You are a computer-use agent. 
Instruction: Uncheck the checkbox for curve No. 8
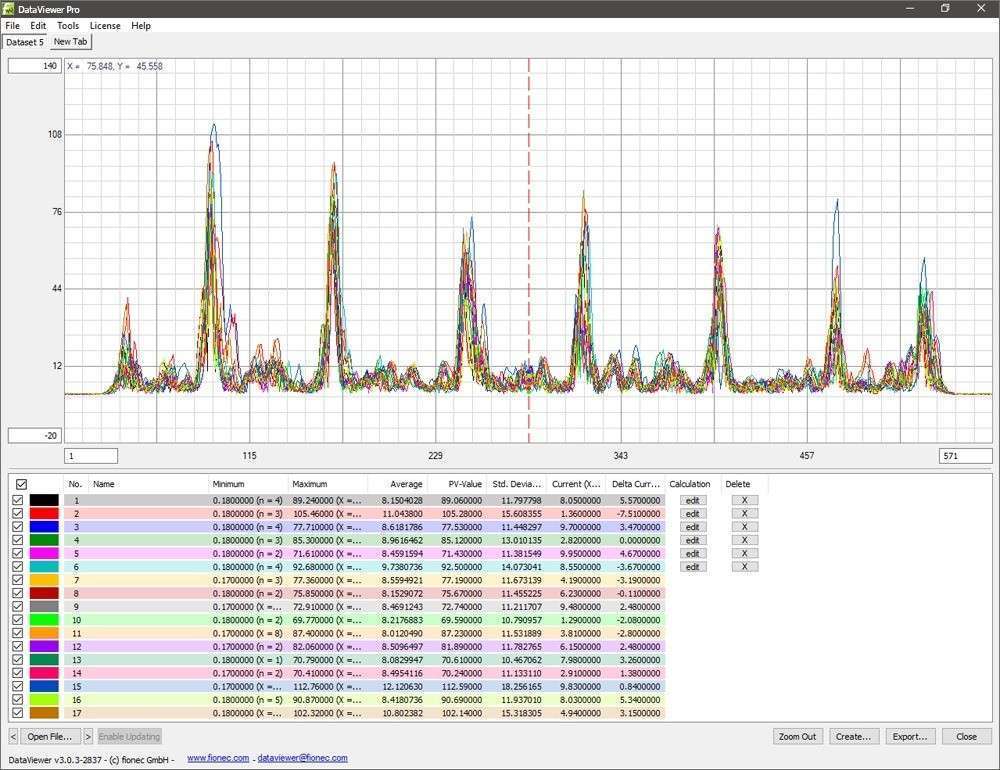pos(17,593)
